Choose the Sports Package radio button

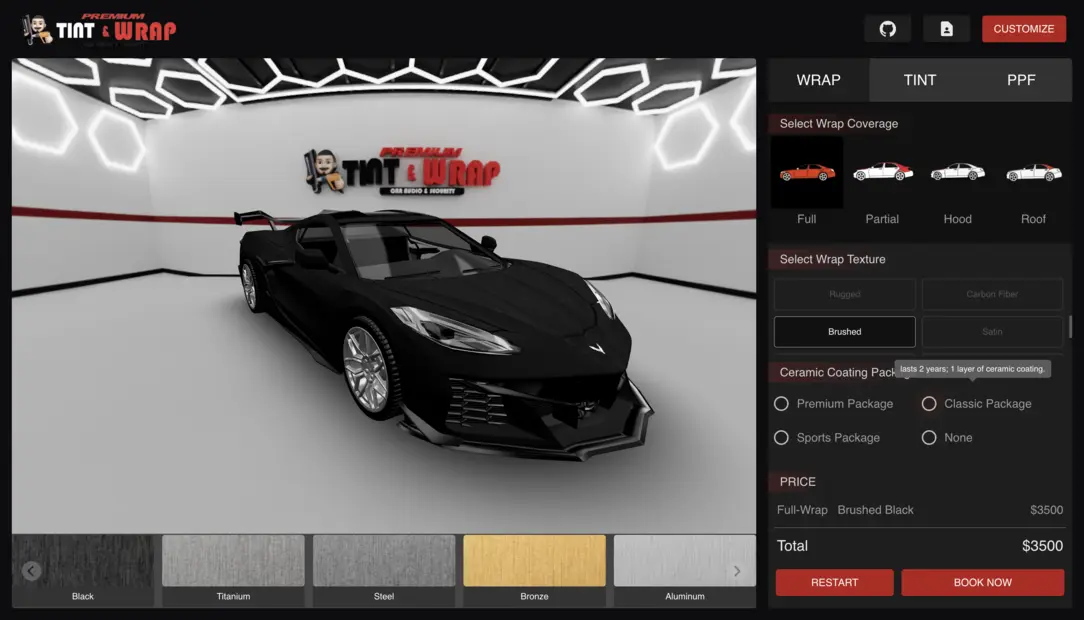click(x=782, y=438)
